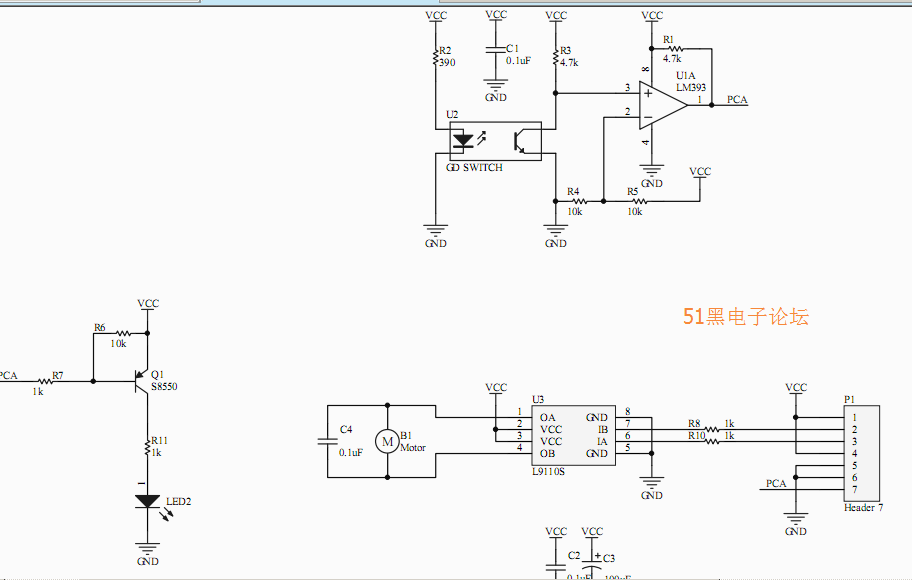The height and width of the screenshot is (580, 912).
Task: Click the GND symbol below L9110S pin 5
Action: click(651, 485)
